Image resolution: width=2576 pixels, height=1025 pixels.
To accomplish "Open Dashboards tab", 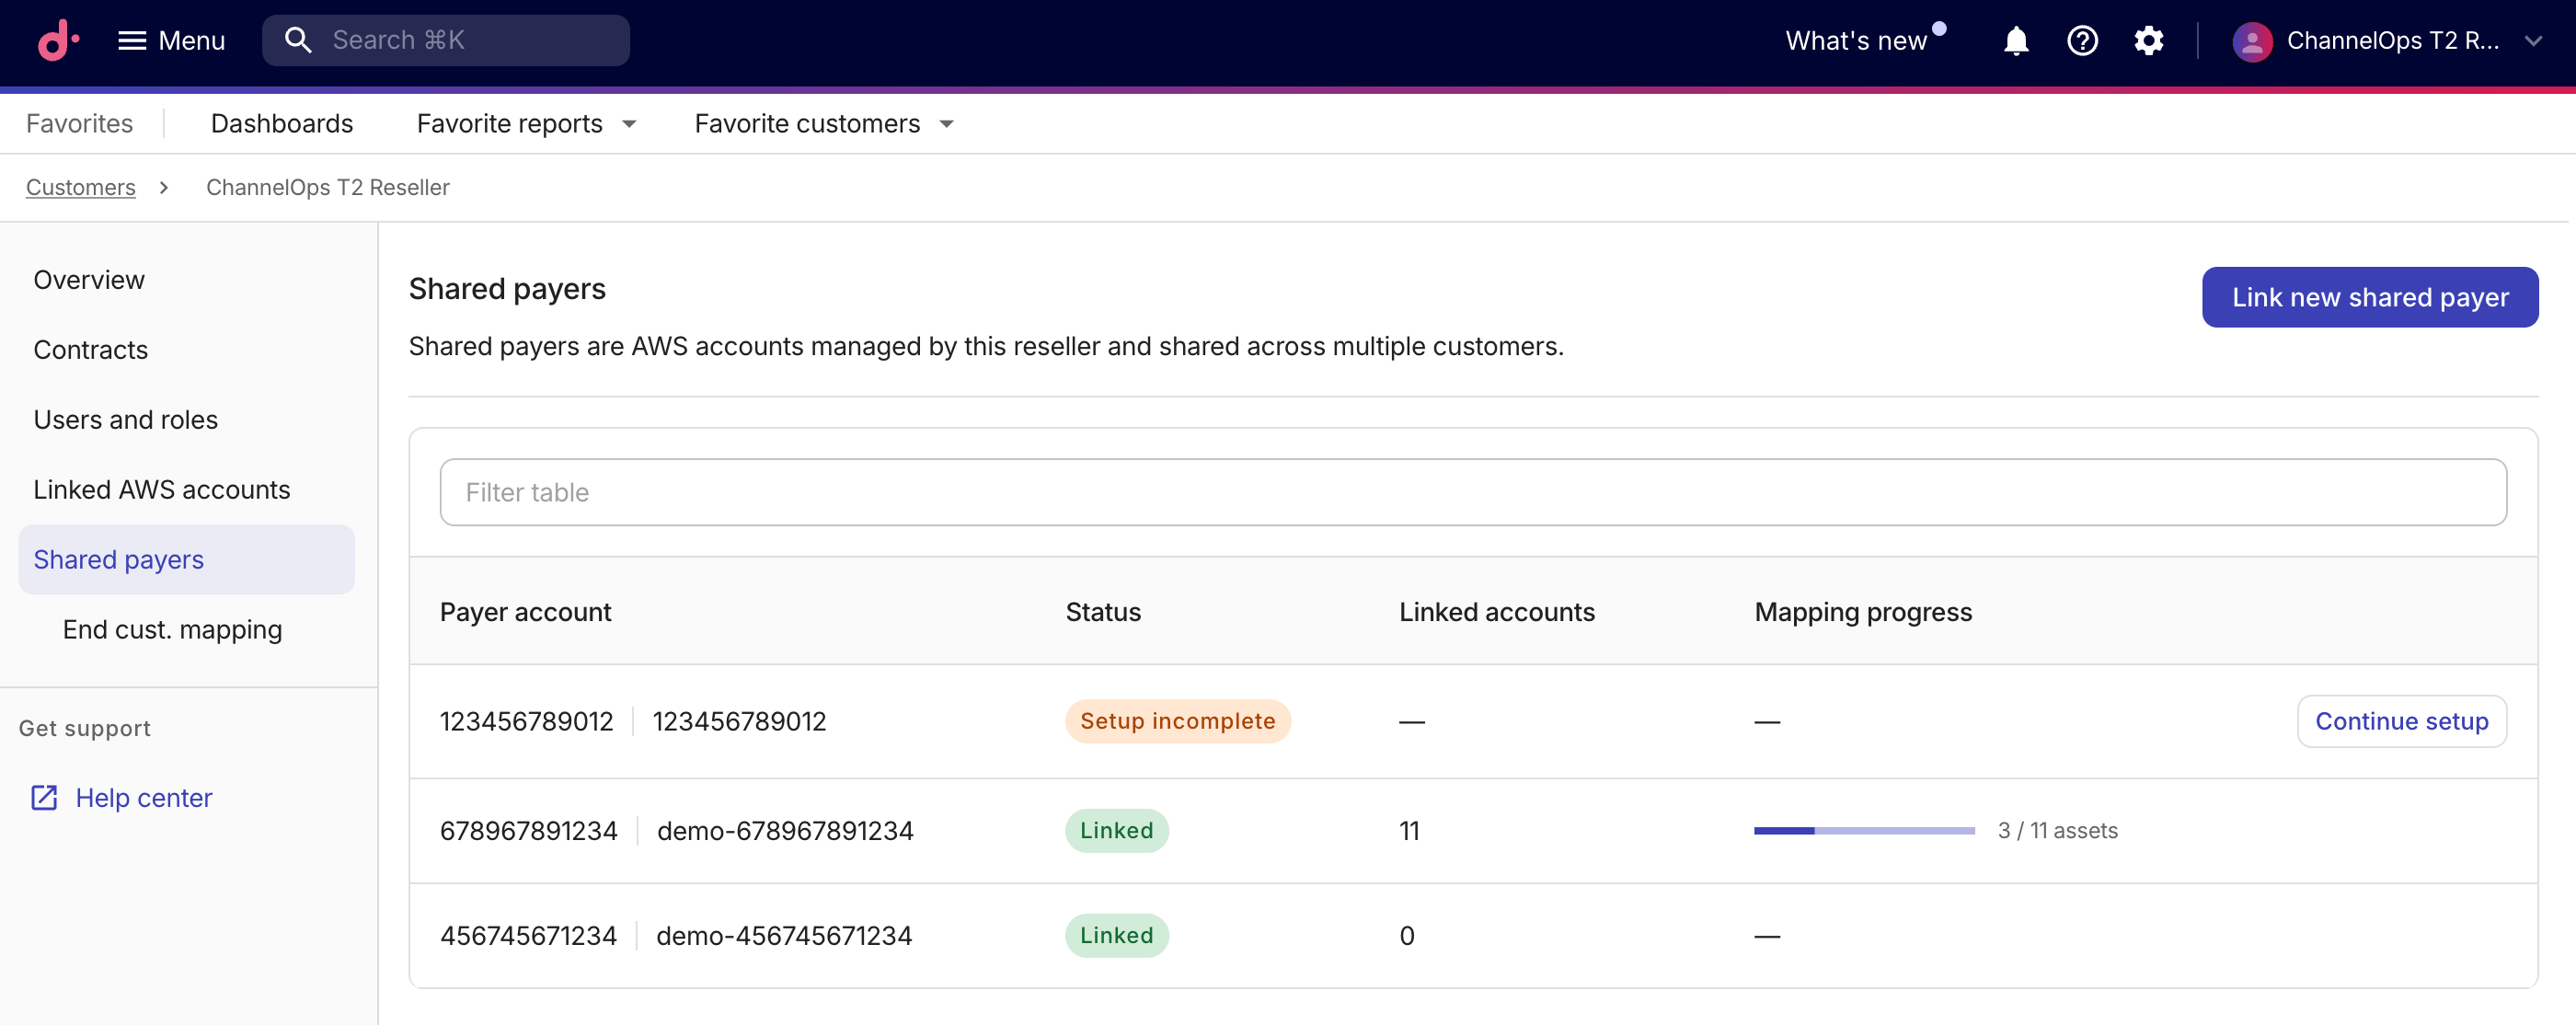I will click(282, 124).
